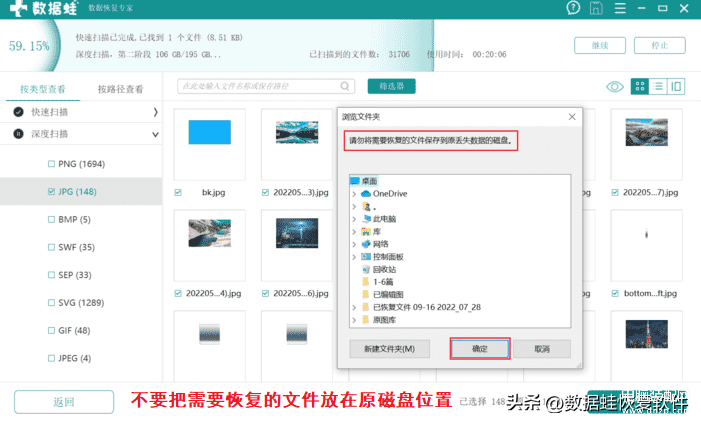Click 取消 in the folder dialog
701x424 pixels.
542,349
